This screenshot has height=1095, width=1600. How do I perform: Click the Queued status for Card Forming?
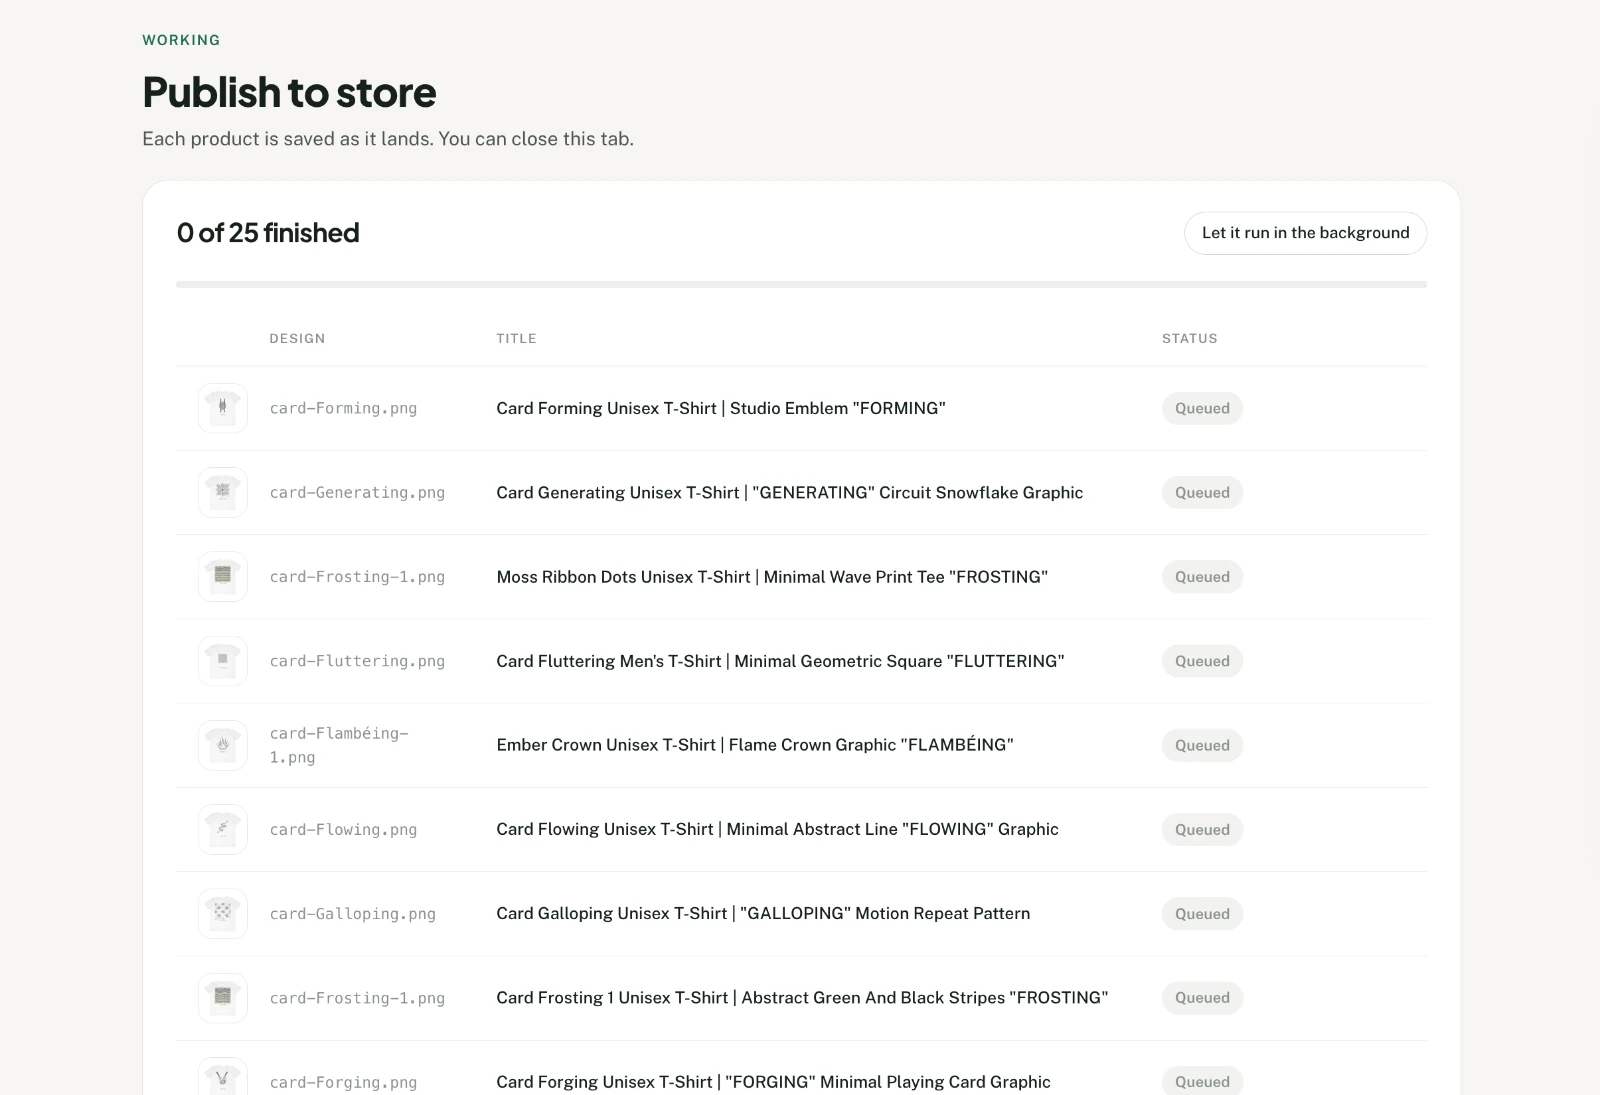[x=1202, y=408]
